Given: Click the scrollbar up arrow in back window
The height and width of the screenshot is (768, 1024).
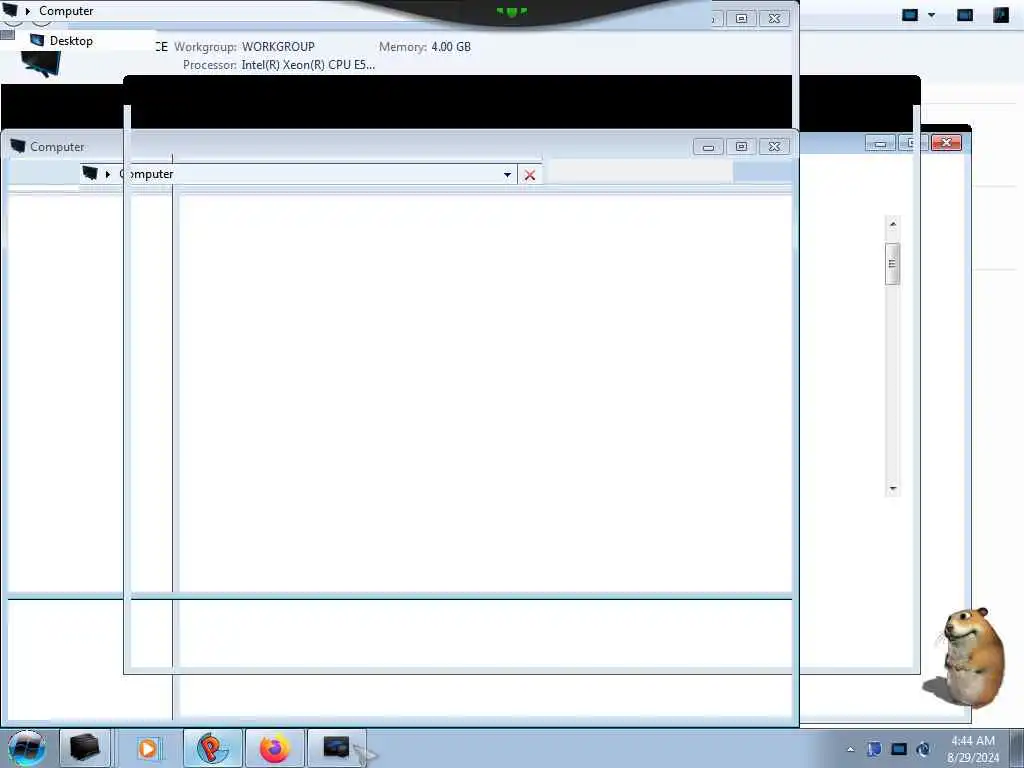Looking at the screenshot, I should pos(893,224).
